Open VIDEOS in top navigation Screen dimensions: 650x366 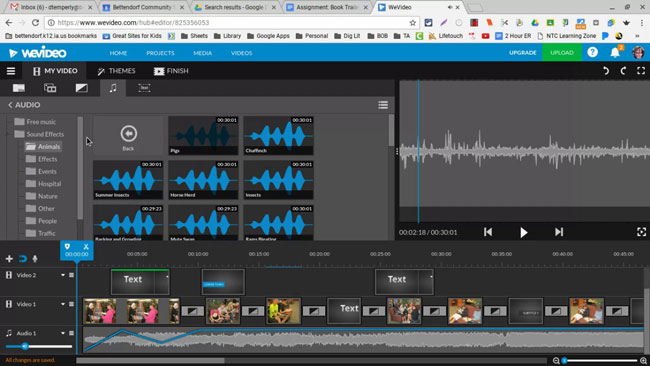tap(241, 53)
